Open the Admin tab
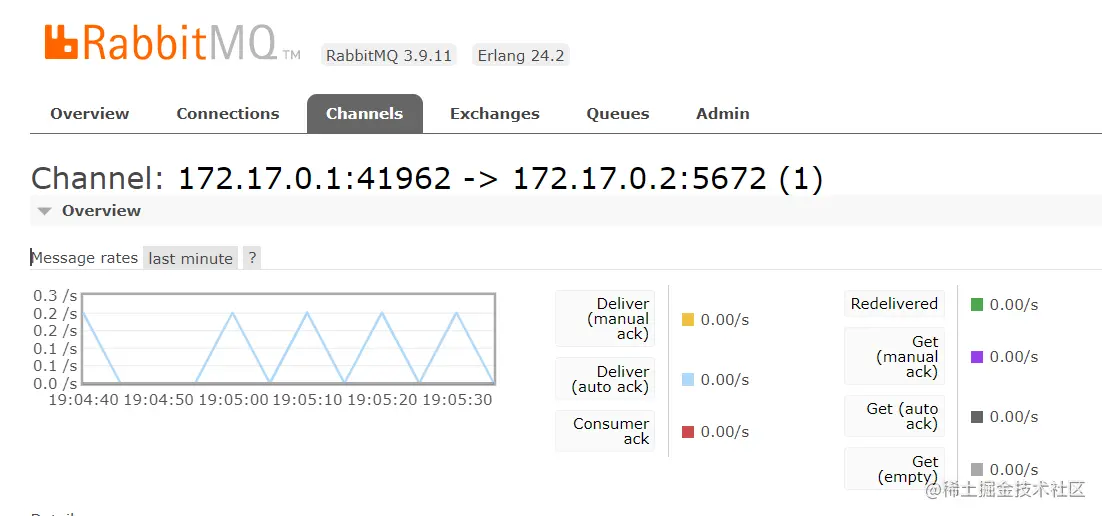 point(722,114)
